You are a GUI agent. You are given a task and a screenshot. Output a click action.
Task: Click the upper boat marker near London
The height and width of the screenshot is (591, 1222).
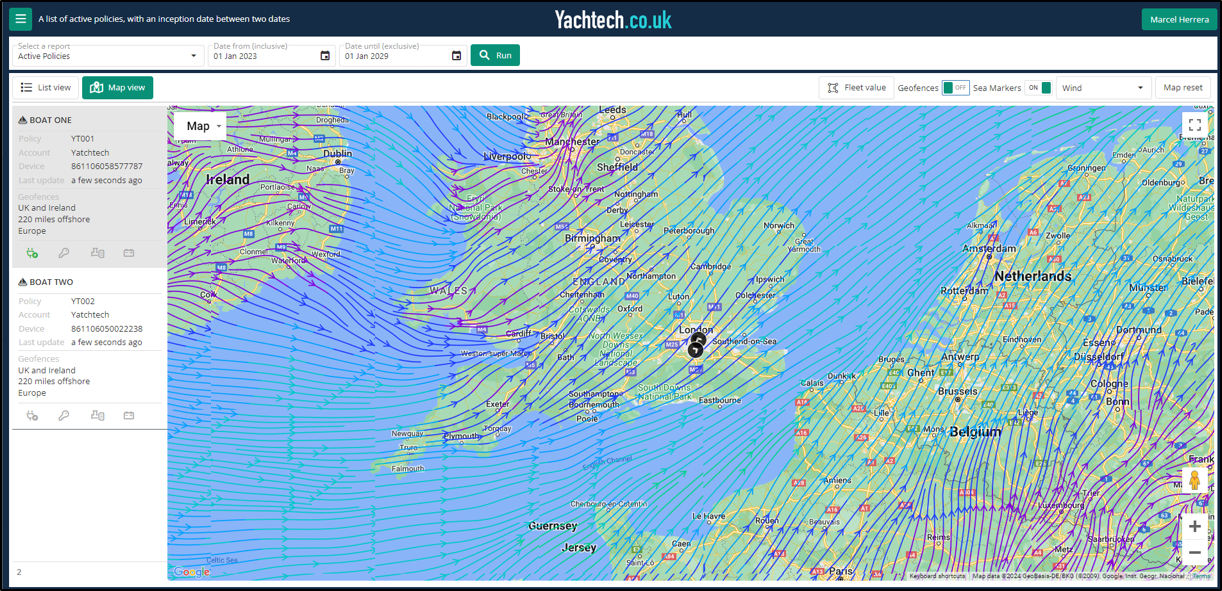coord(698,340)
